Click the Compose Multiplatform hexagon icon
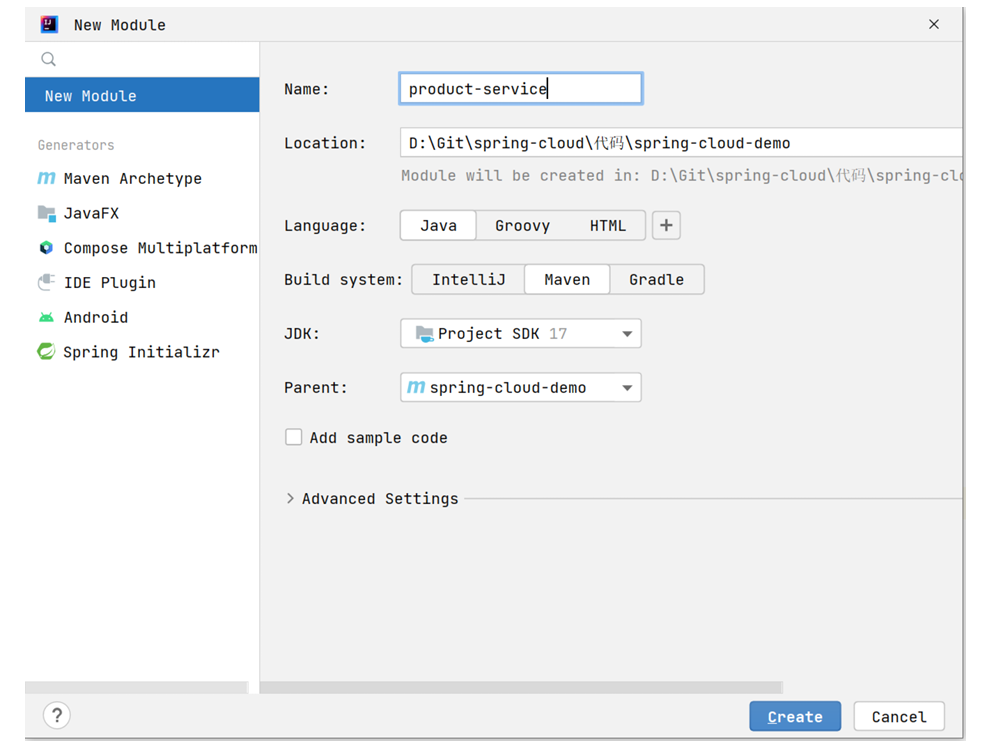The width and height of the screenshot is (982, 756). [x=46, y=248]
